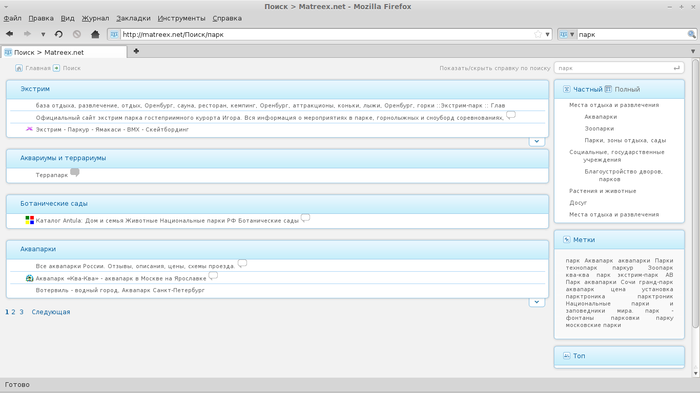Open comment bubble after the Игора resort result
Screen dimensions: 700x393
point(511,115)
